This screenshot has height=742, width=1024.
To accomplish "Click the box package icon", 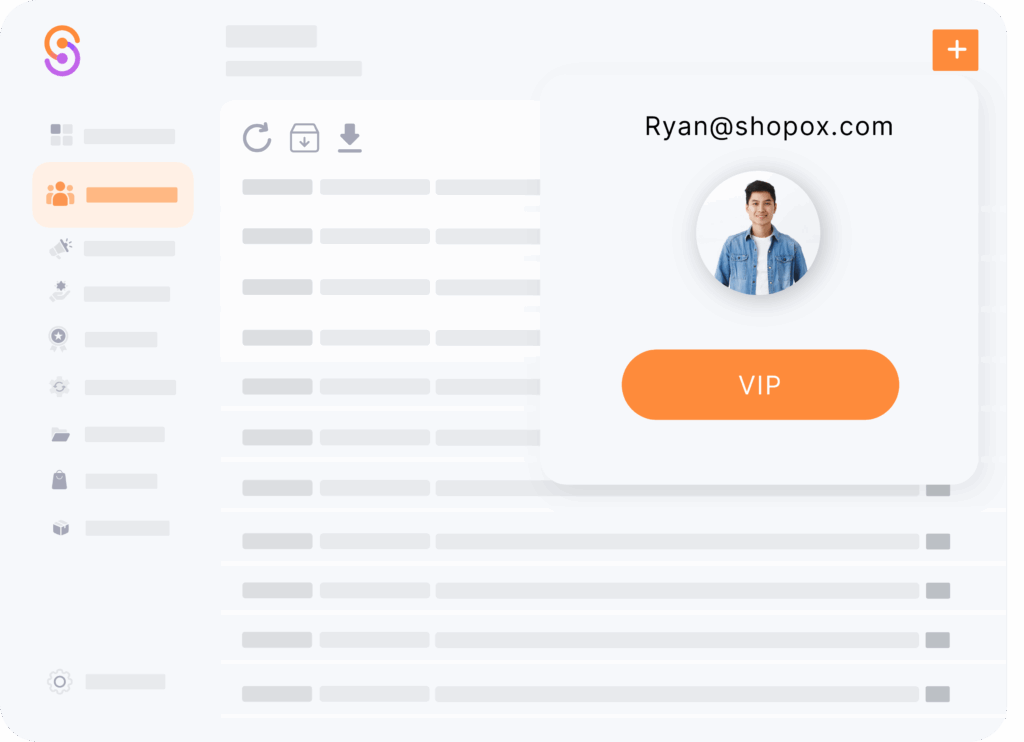I will pos(61,527).
